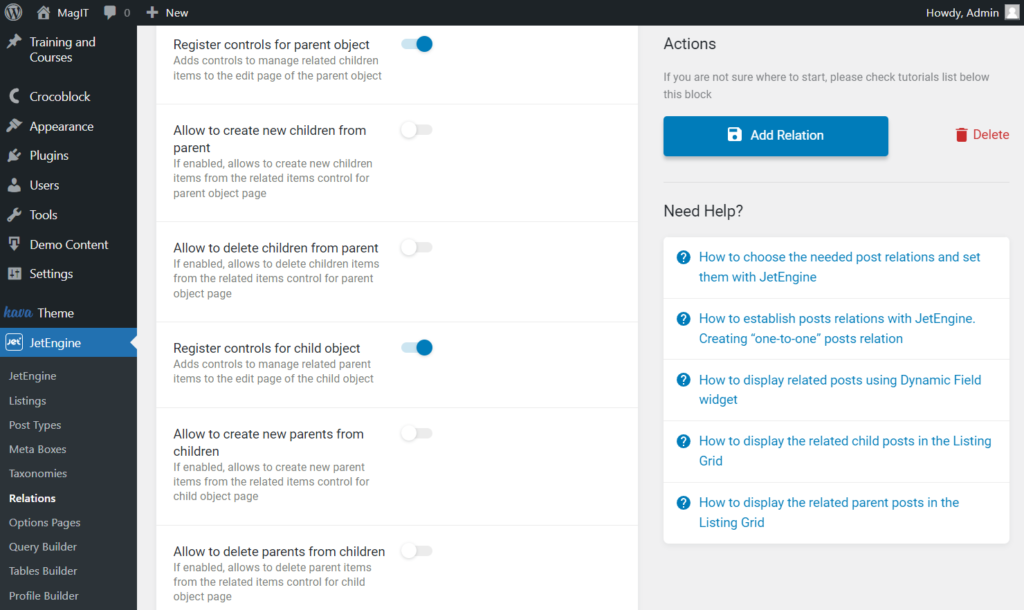Click help icon beside 'Dynamic Field widget' tutorial

(683, 380)
